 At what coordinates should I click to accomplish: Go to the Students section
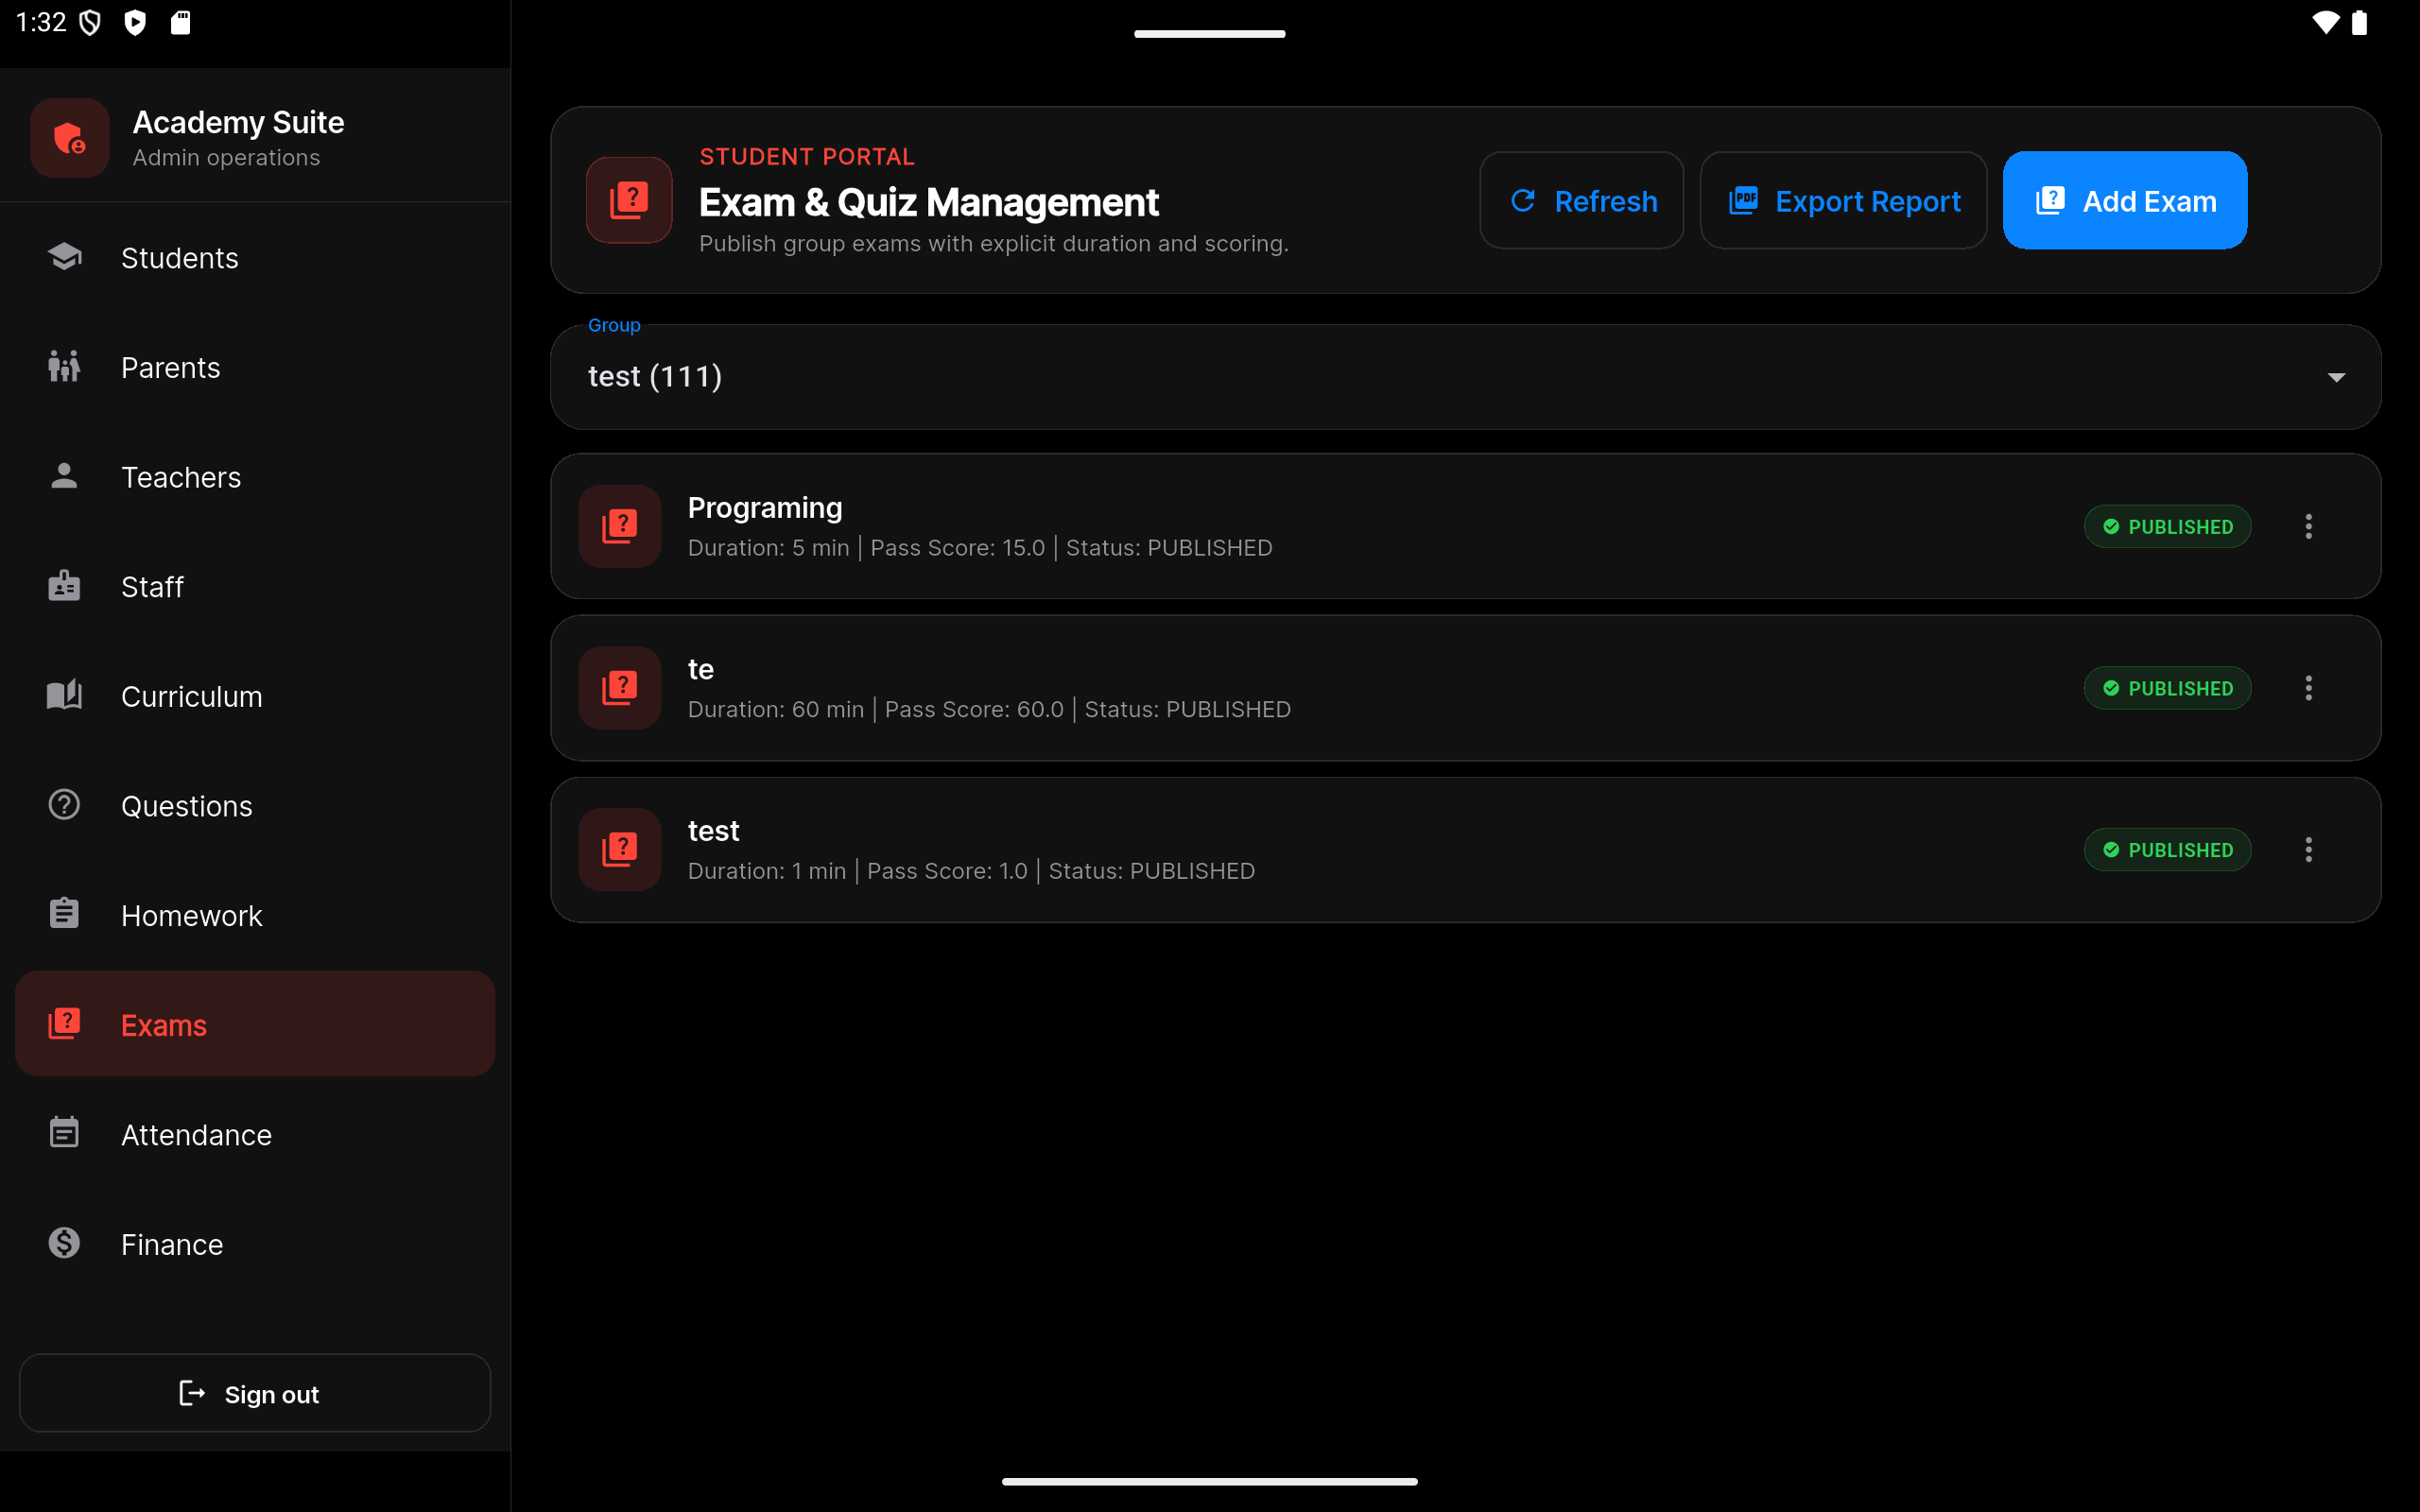click(255, 258)
